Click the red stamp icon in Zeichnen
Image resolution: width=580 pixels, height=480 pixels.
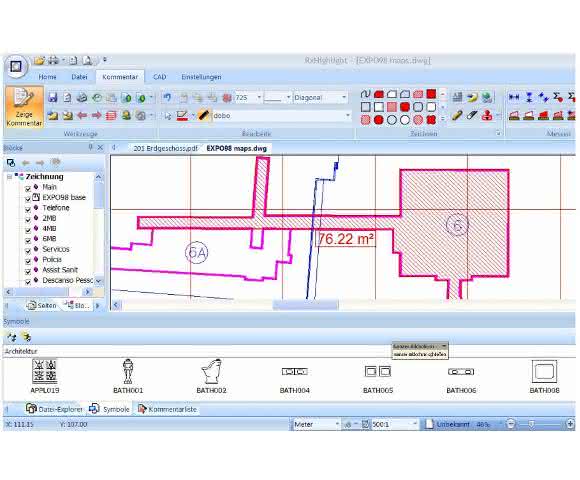click(487, 116)
